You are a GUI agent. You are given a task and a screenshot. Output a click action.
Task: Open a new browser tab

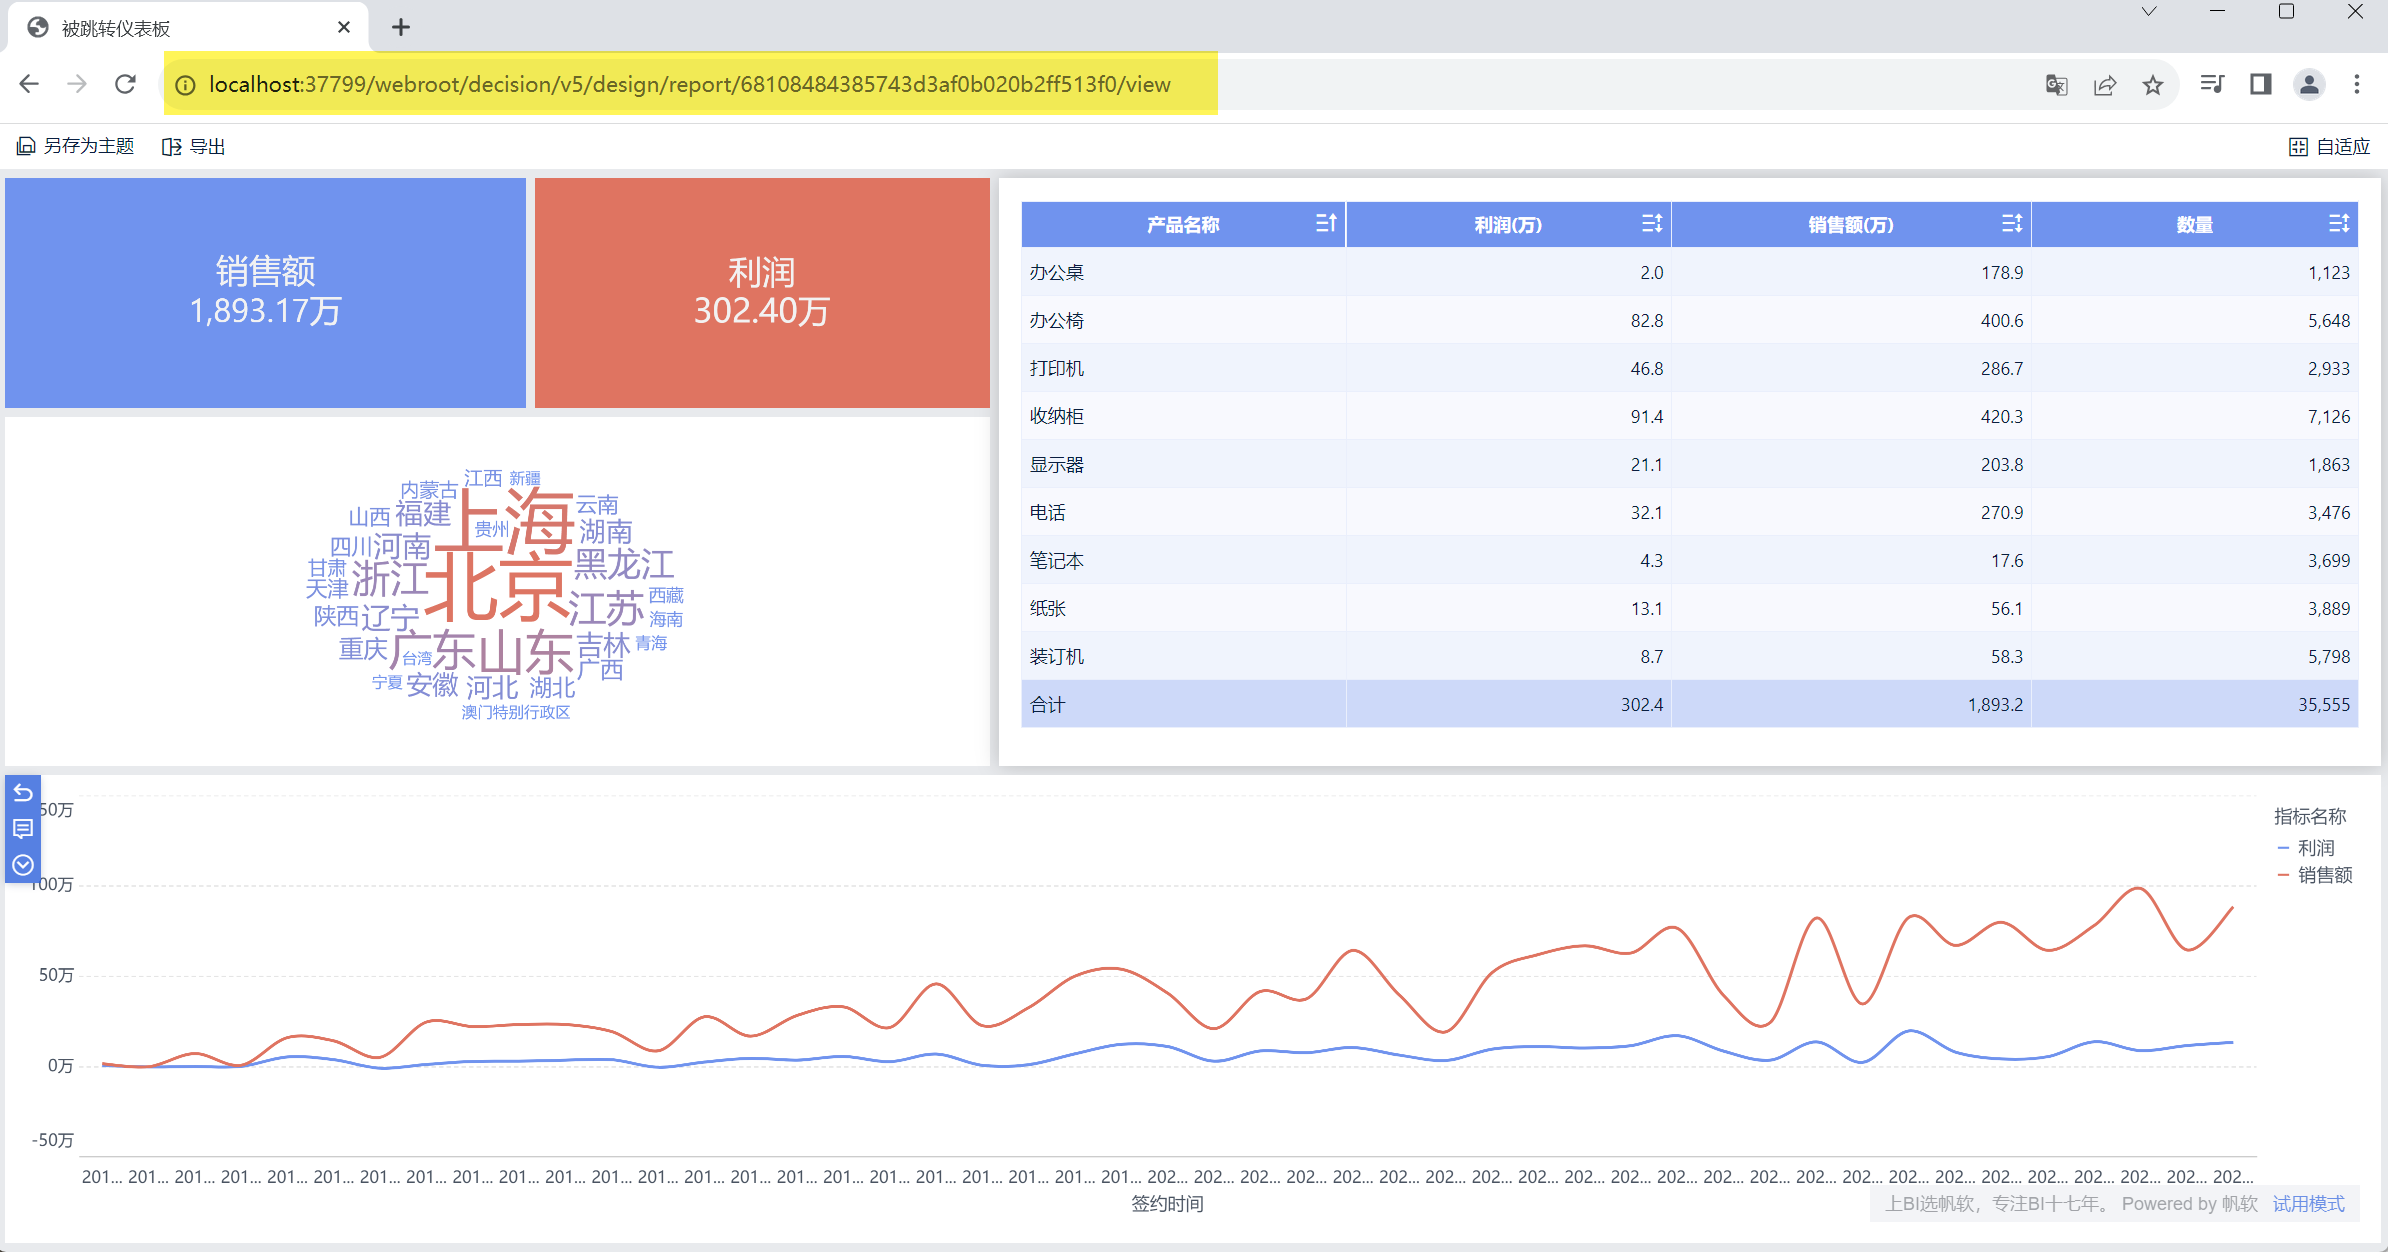coord(401,28)
